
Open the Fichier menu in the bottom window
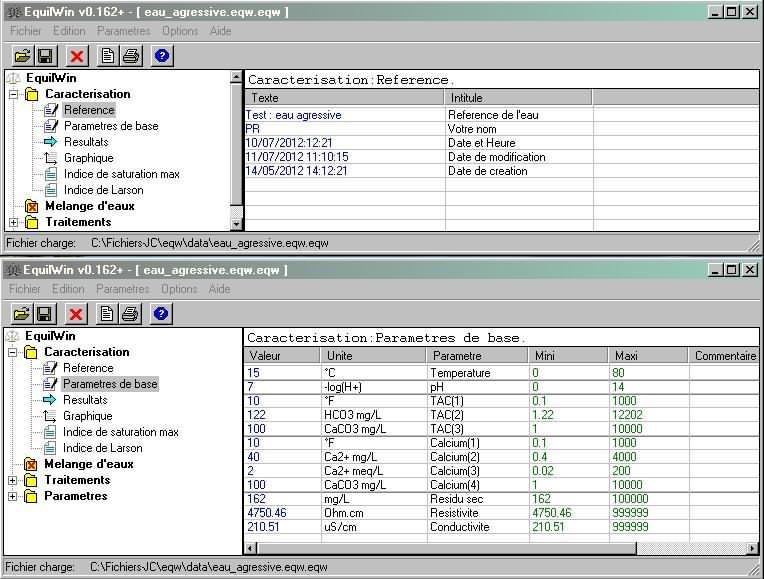(x=25, y=289)
